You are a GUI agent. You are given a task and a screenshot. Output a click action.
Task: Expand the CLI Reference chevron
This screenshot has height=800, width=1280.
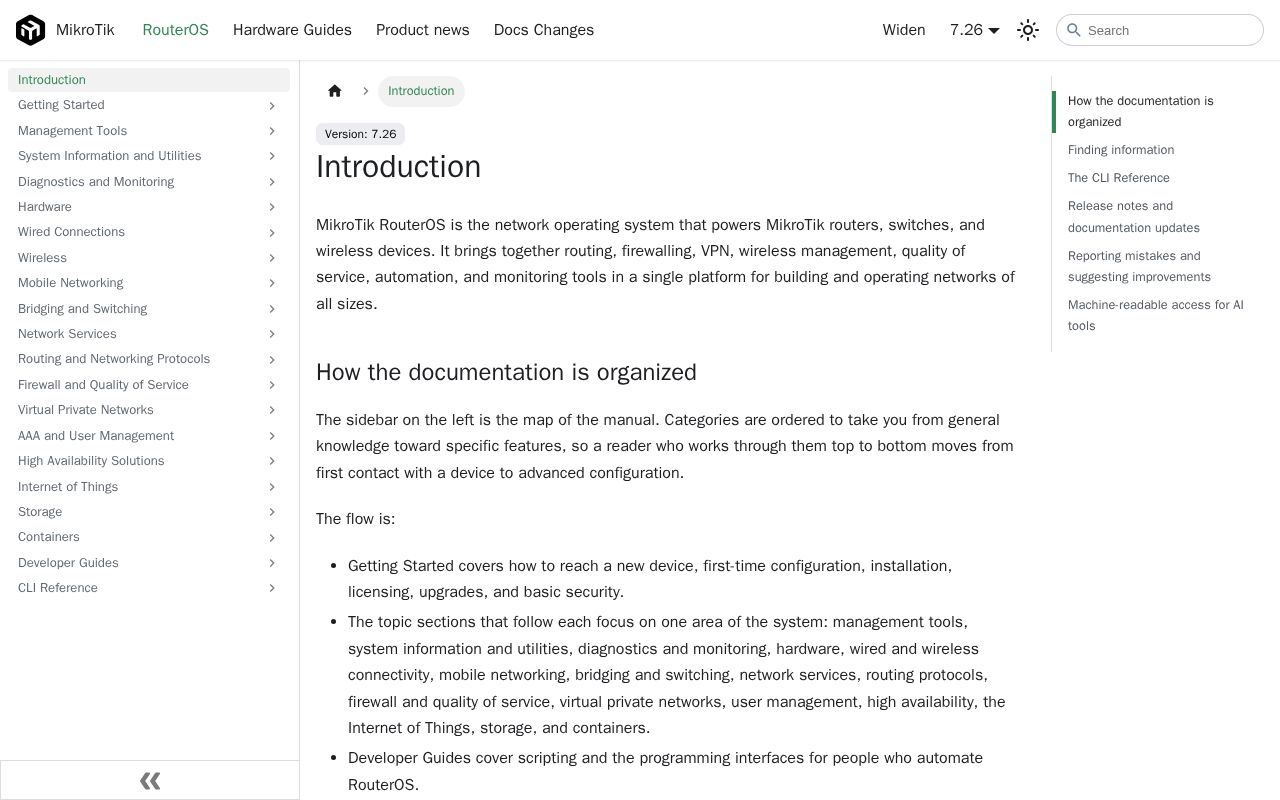[272, 588]
